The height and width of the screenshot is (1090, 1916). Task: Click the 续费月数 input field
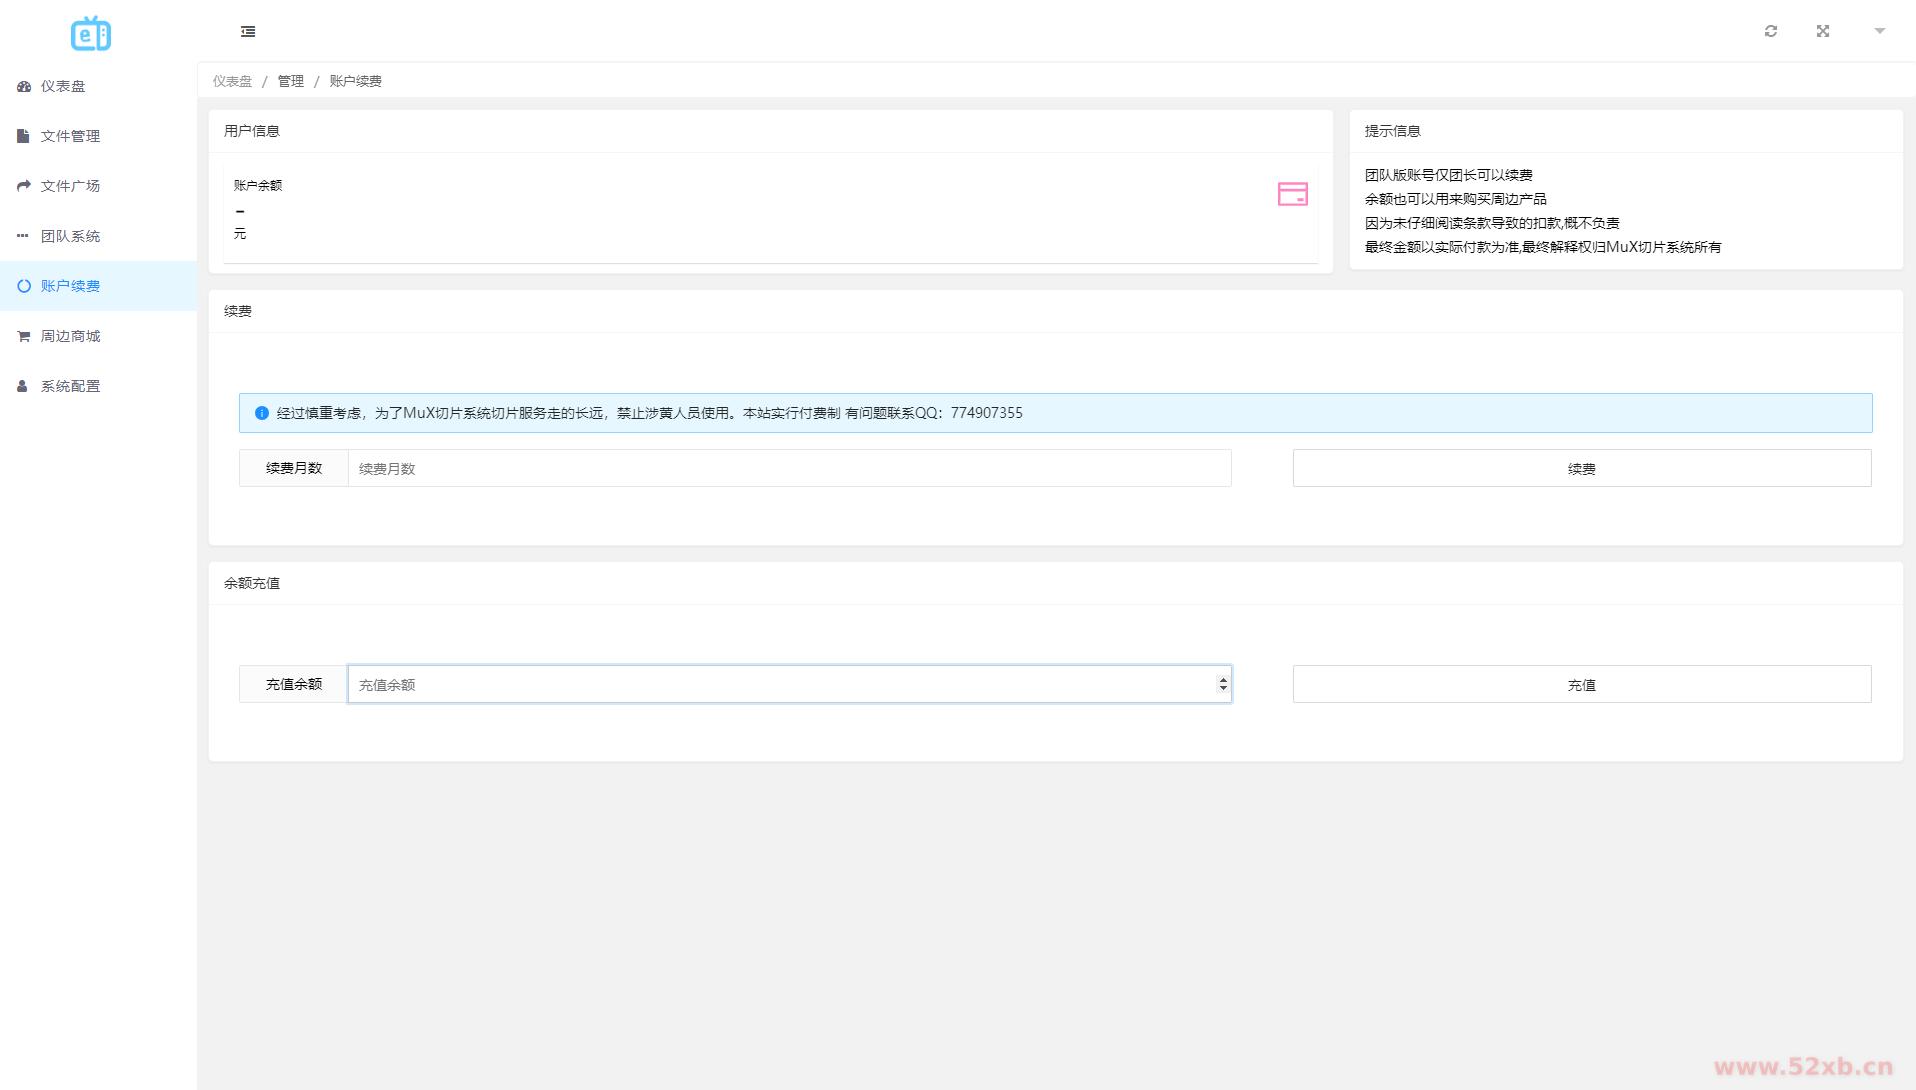789,468
